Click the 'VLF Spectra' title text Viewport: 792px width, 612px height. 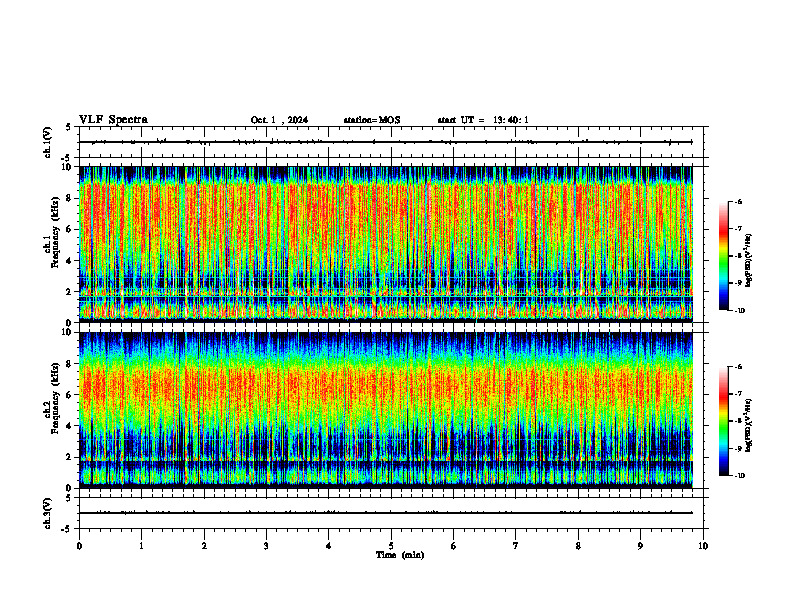[x=113, y=120]
